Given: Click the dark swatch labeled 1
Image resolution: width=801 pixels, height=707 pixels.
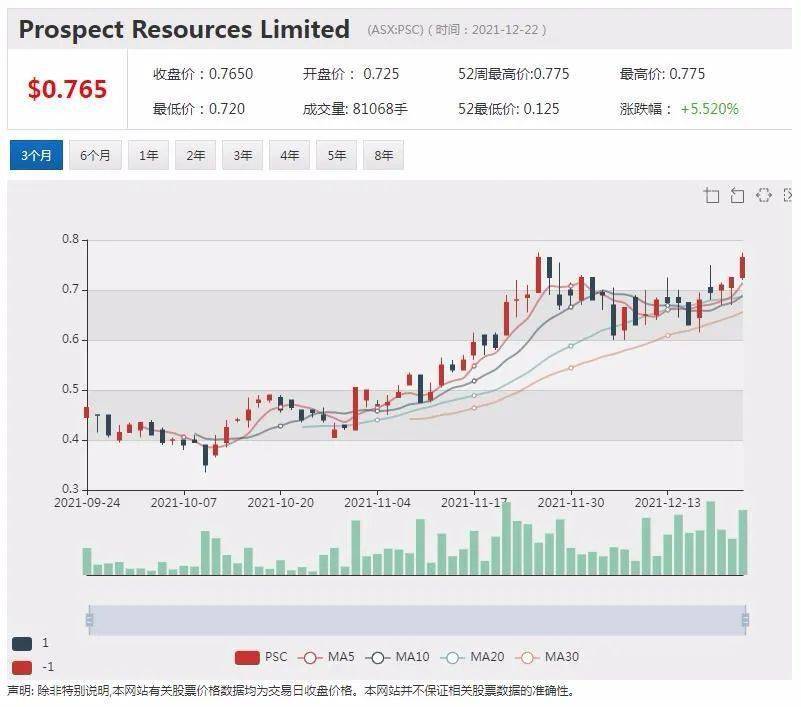Looking at the screenshot, I should click(22, 644).
